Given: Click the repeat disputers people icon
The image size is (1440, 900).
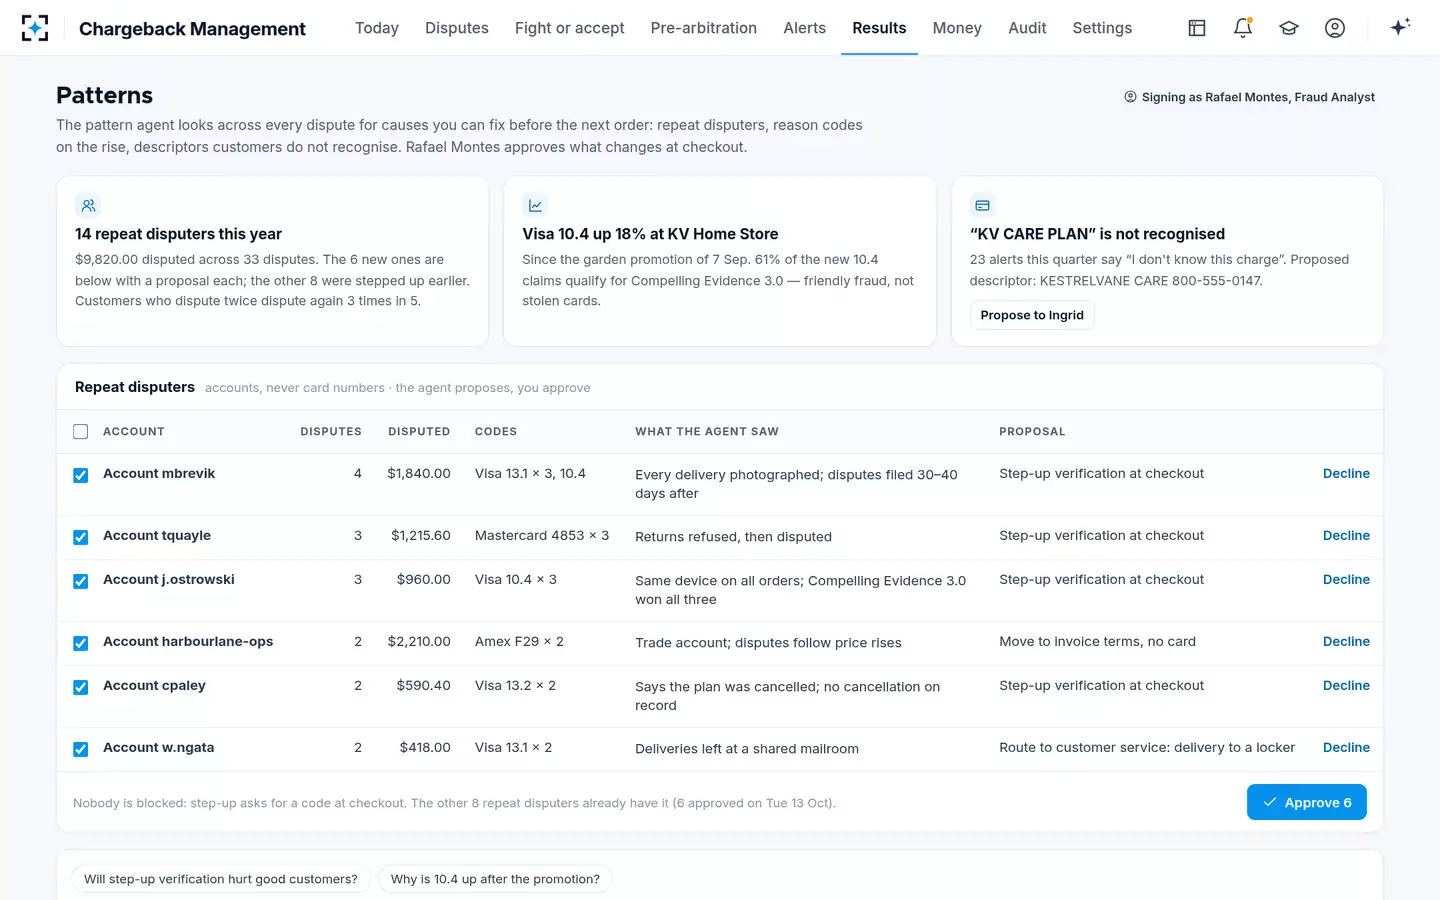Looking at the screenshot, I should pos(88,205).
